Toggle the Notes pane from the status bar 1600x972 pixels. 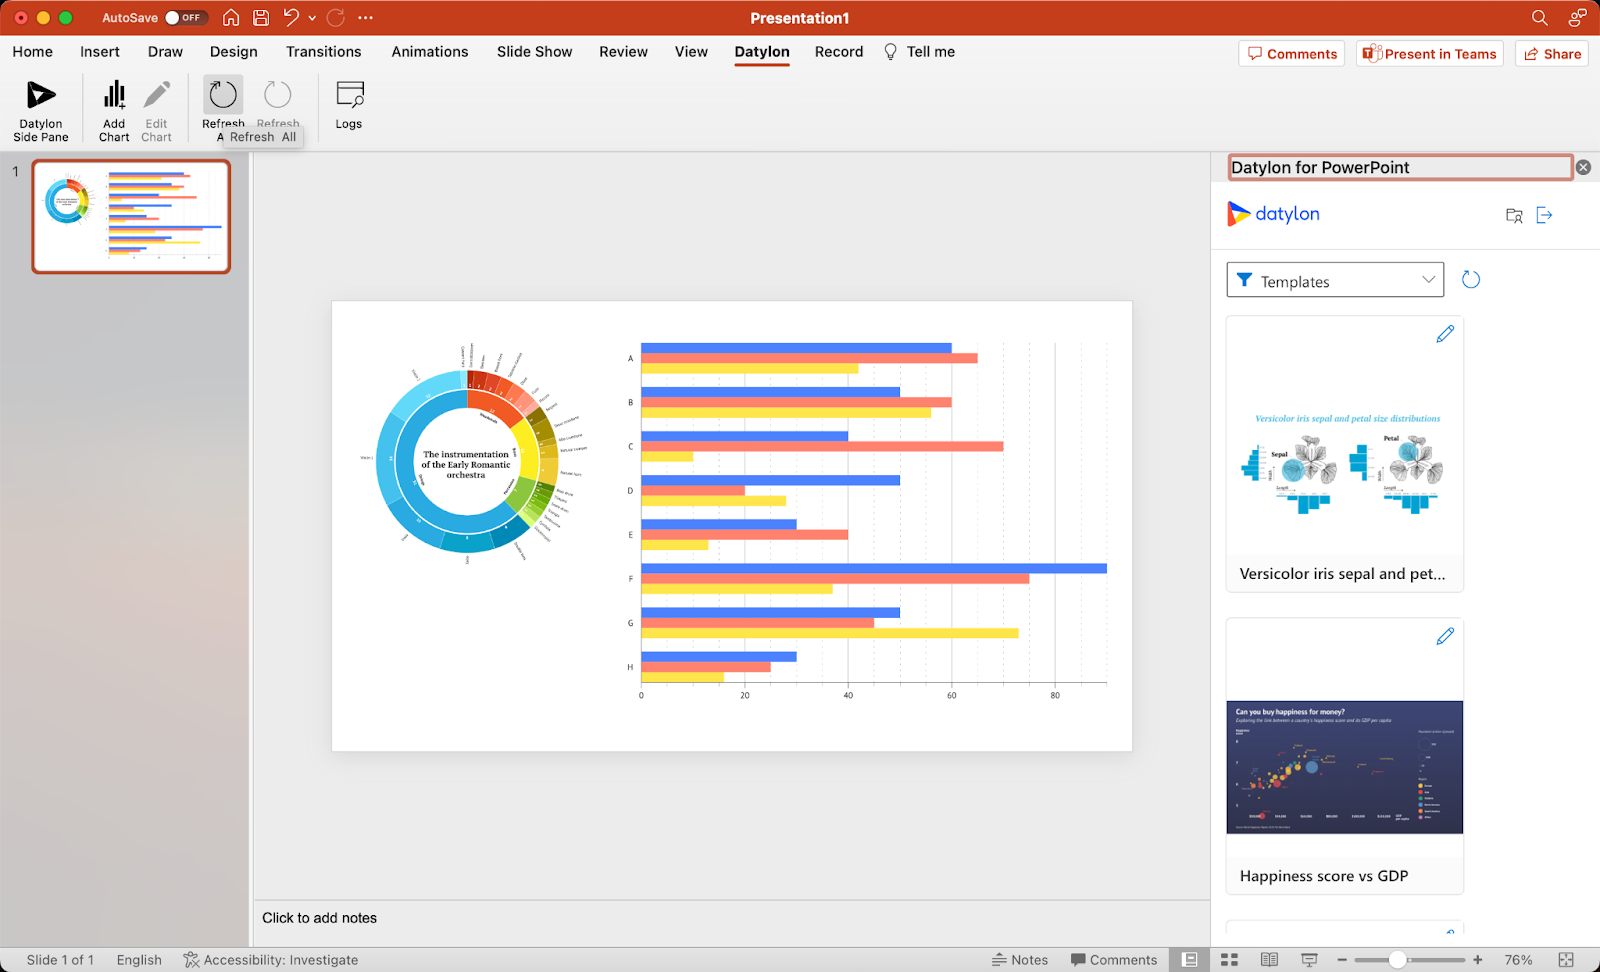1020,960
